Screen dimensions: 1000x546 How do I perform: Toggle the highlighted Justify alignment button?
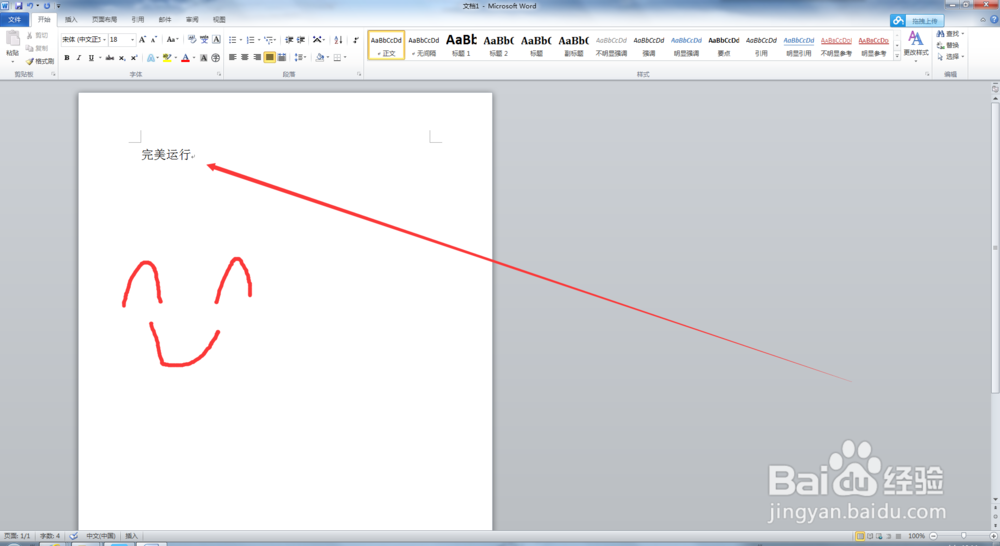point(270,57)
